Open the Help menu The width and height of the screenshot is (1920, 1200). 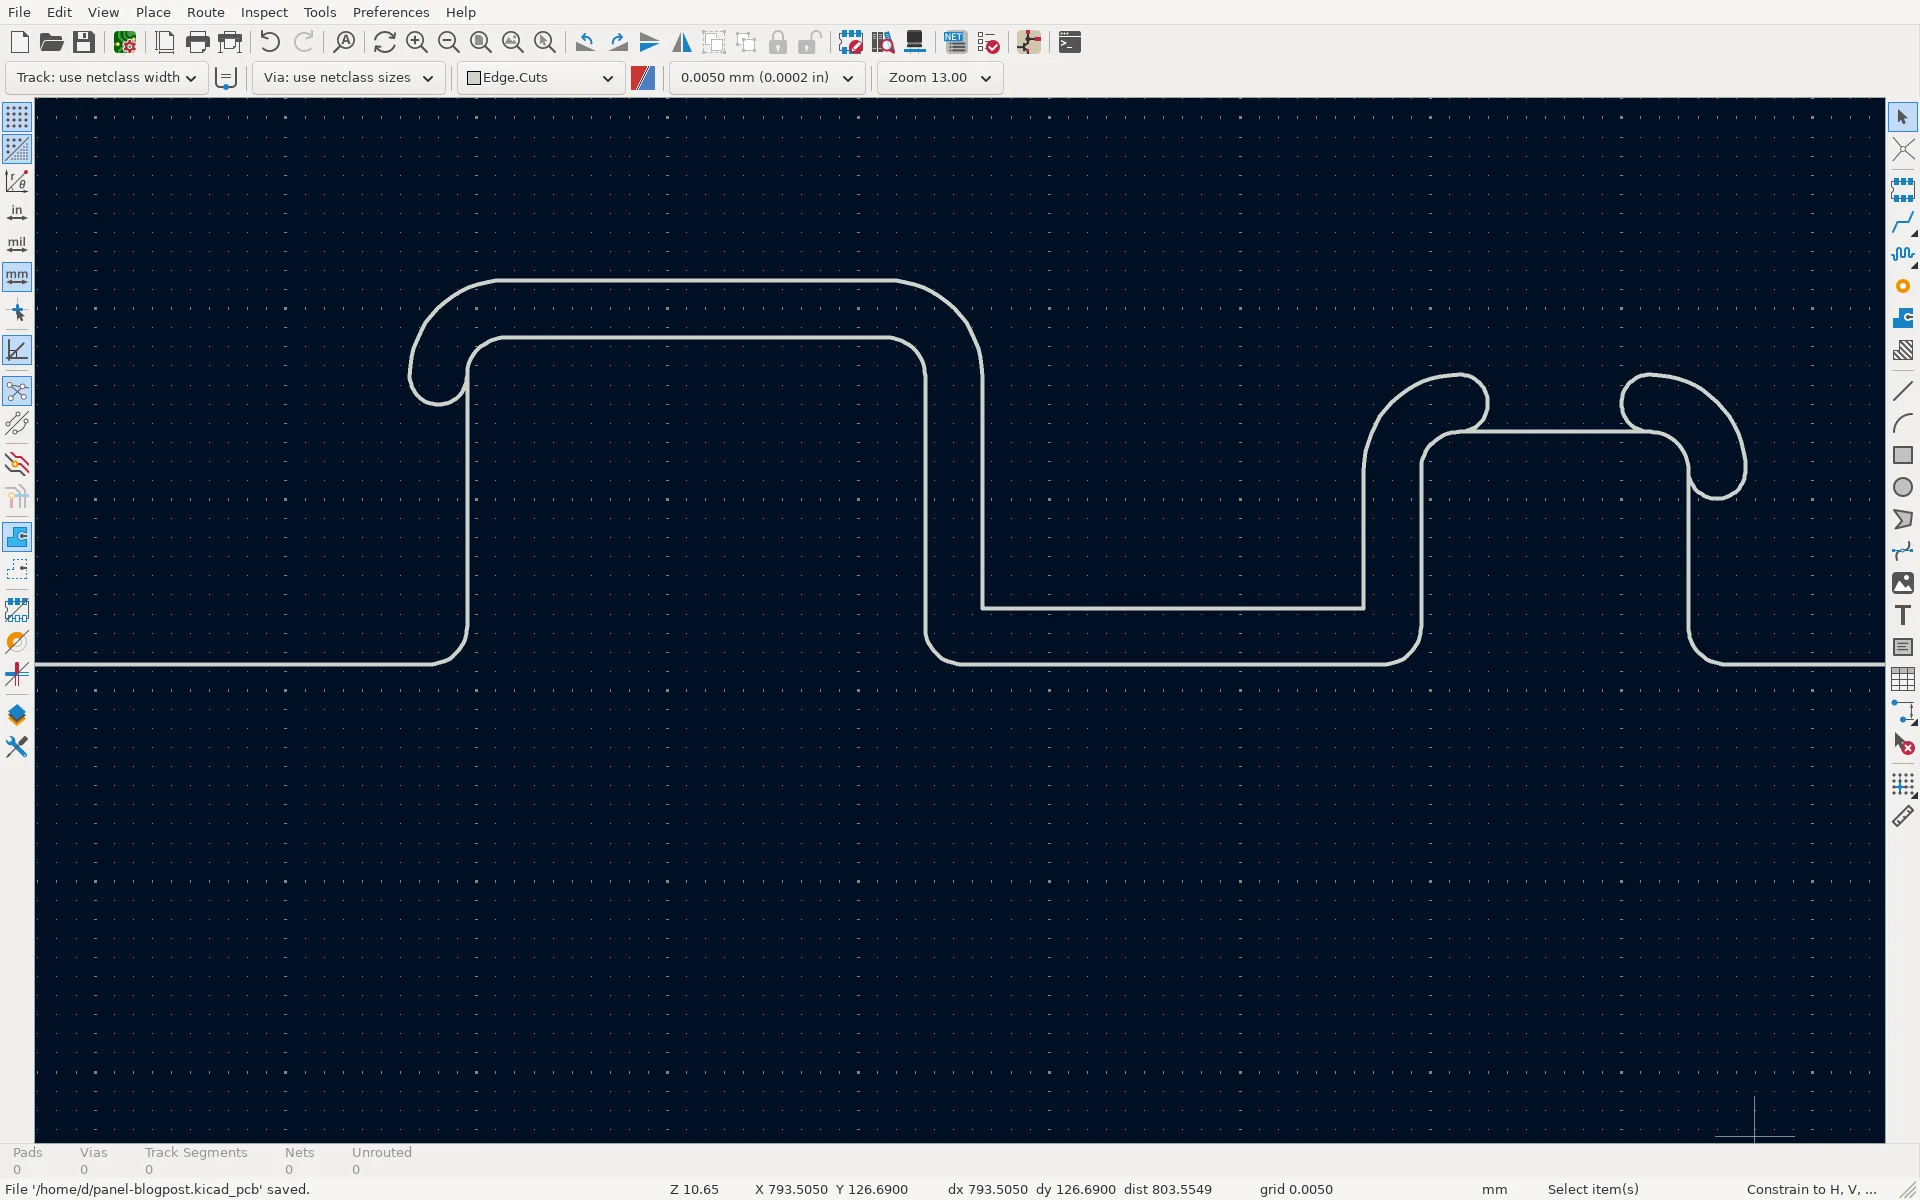[461, 12]
